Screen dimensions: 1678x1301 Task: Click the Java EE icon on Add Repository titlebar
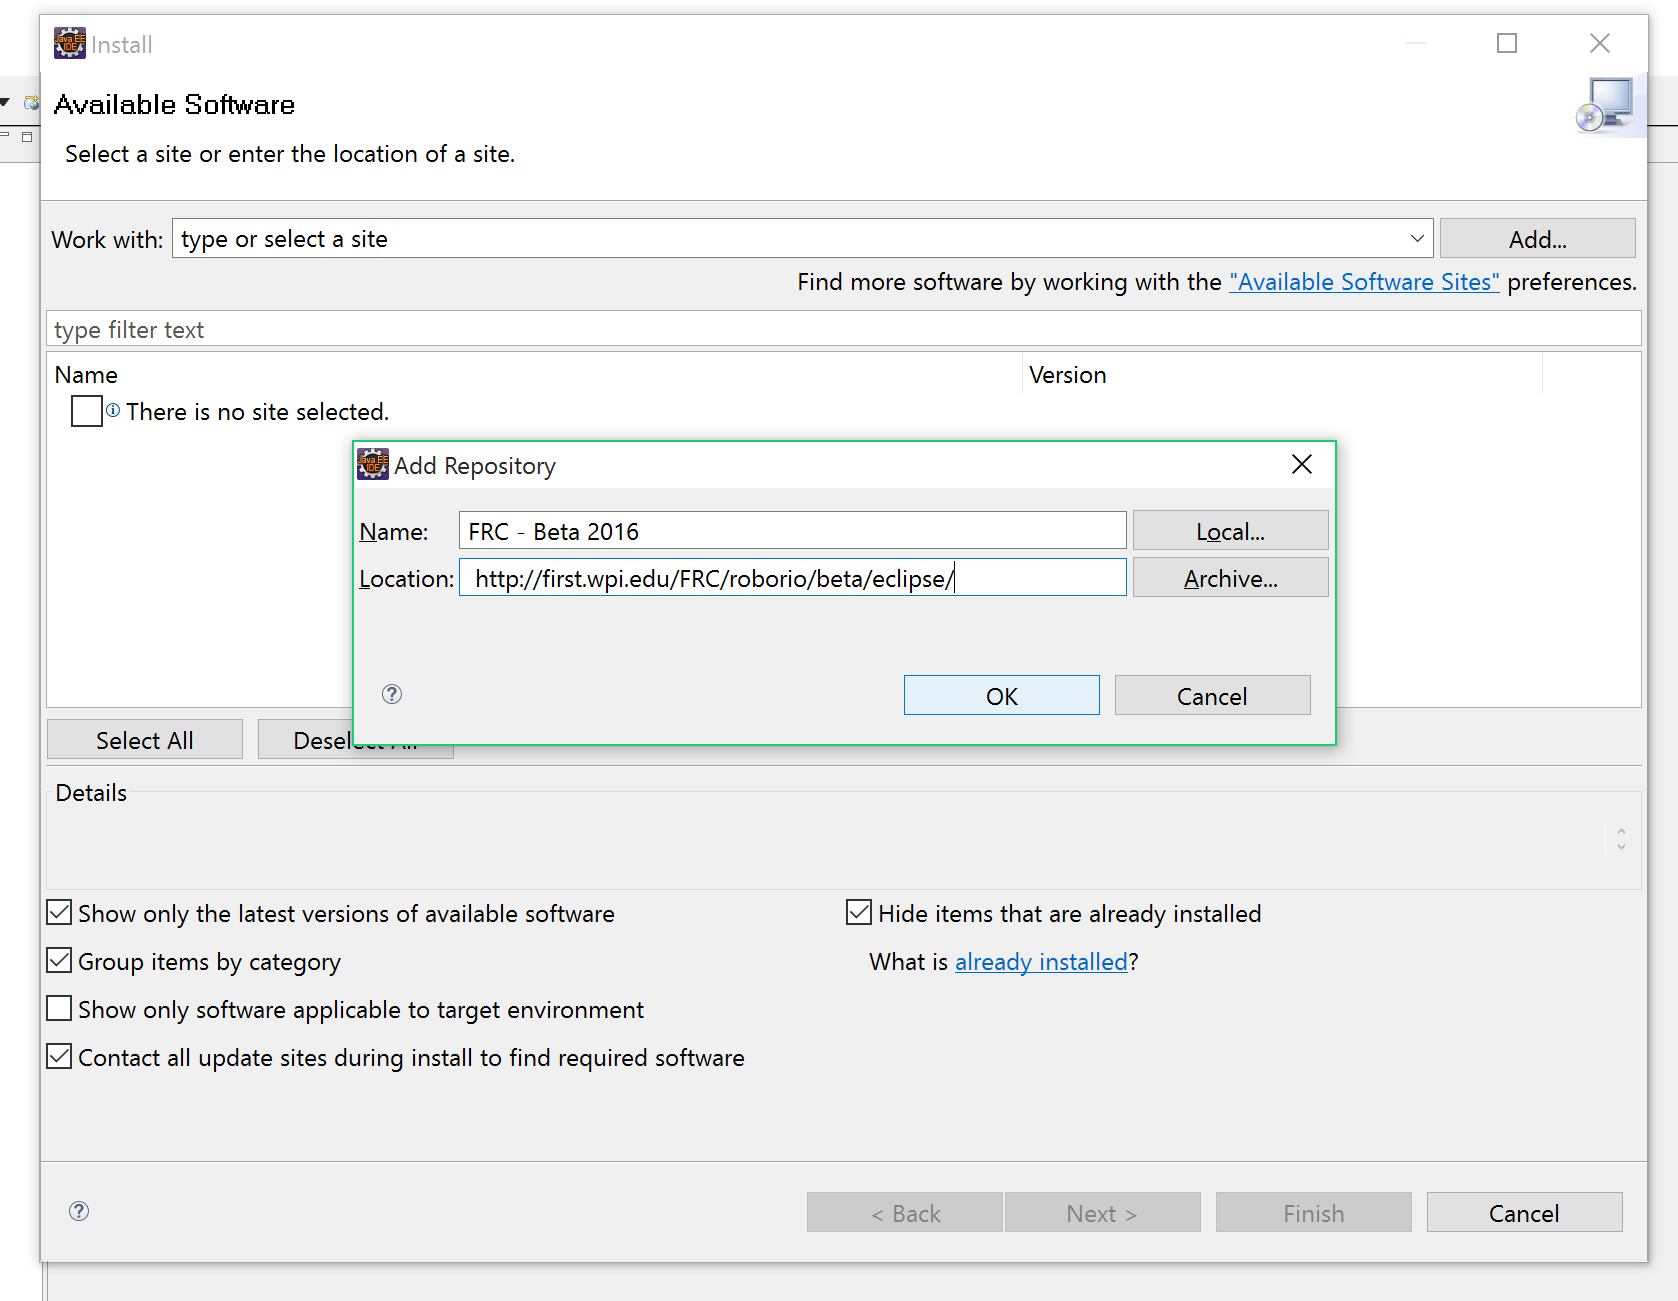(371, 464)
